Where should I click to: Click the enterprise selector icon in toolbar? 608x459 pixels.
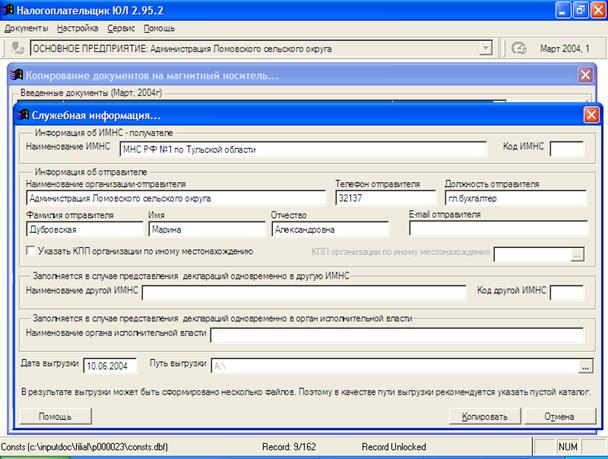[17, 48]
